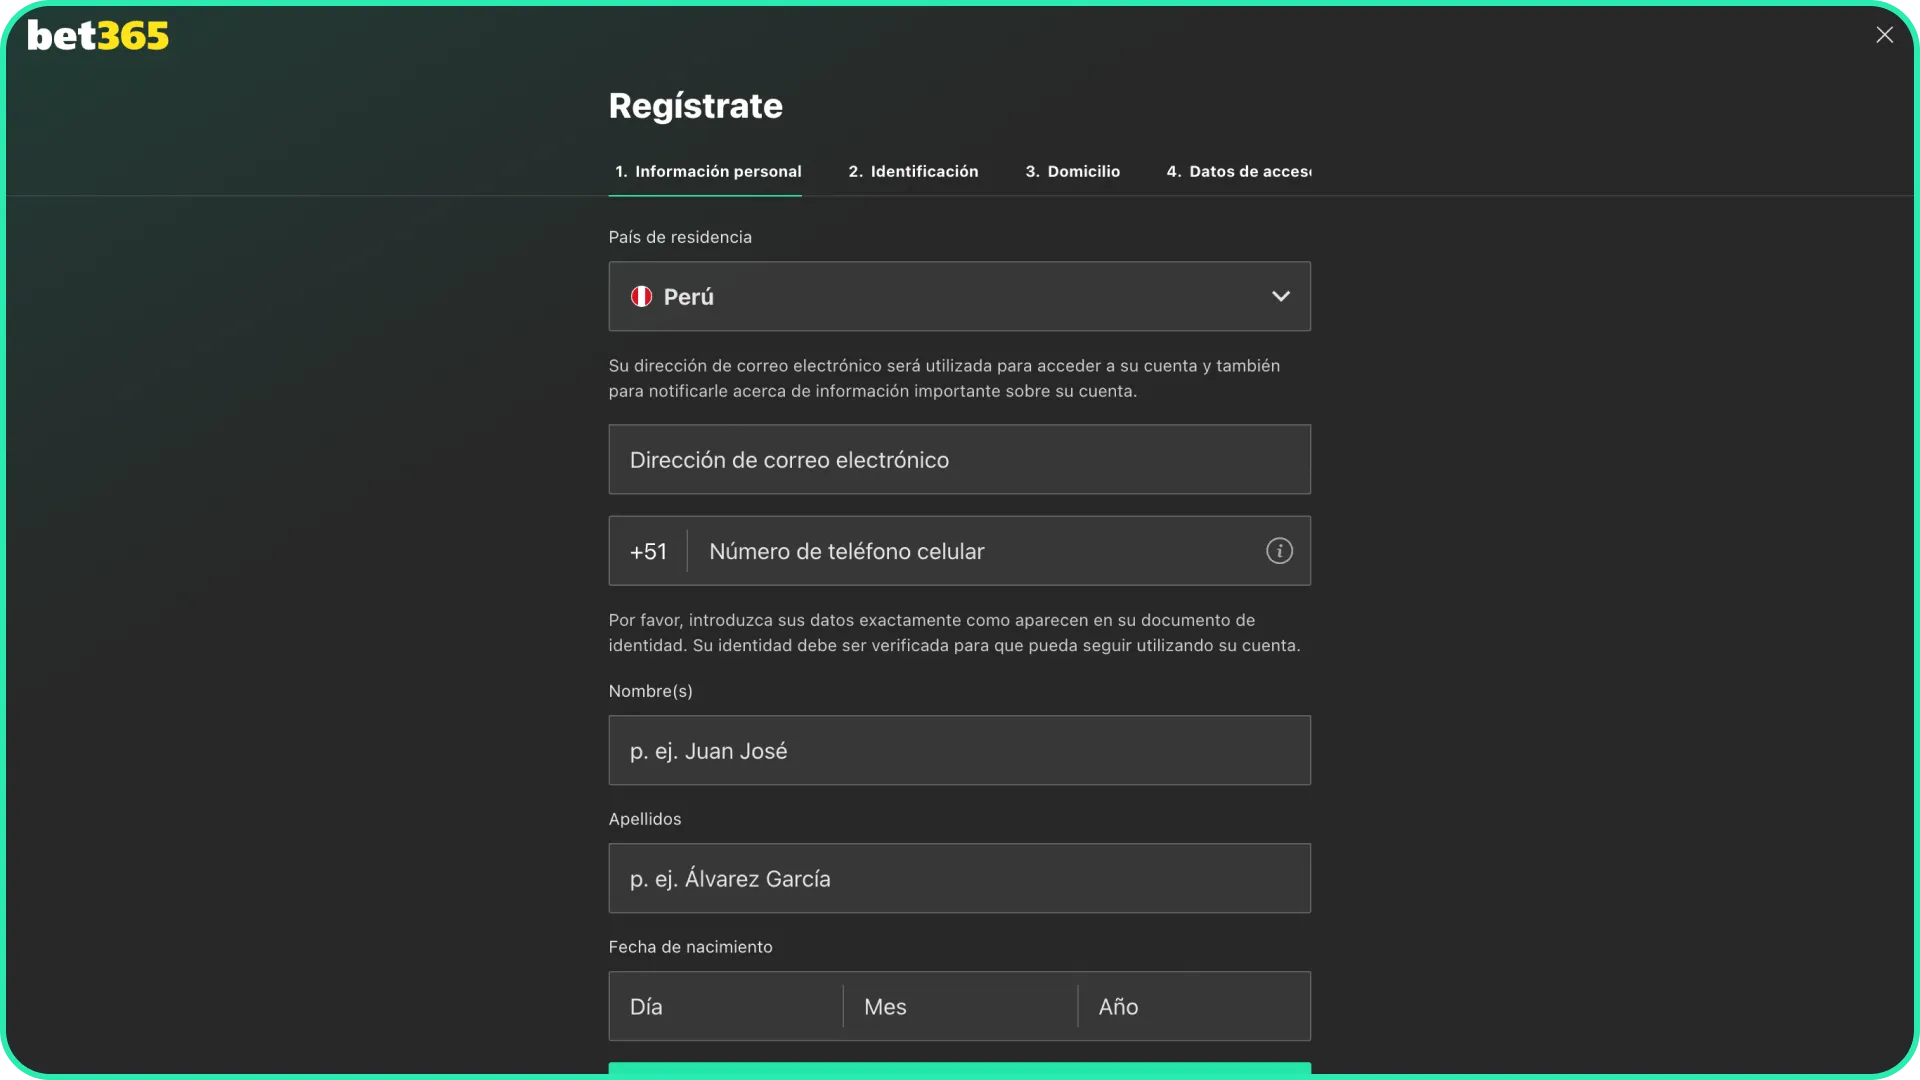Click the bet365 logo
This screenshot has width=1920, height=1080.
[97, 35]
